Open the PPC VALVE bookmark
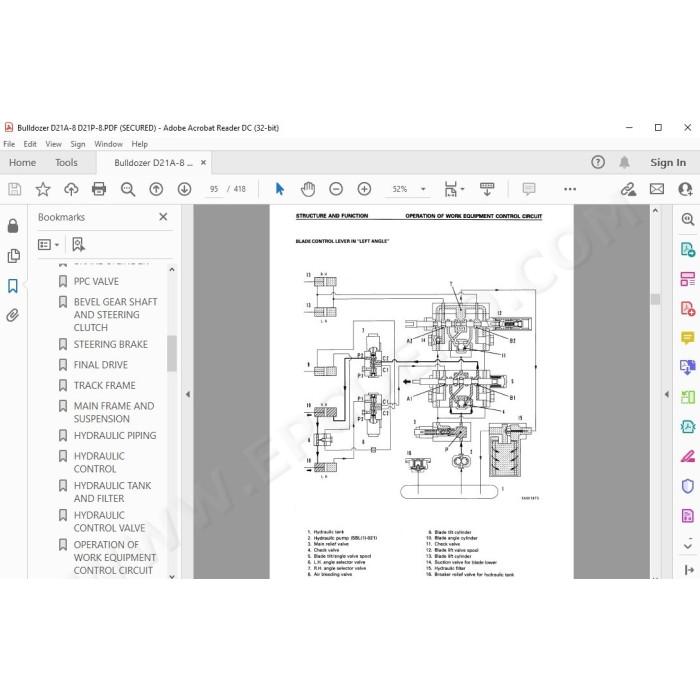The image size is (700, 700). pos(96,281)
